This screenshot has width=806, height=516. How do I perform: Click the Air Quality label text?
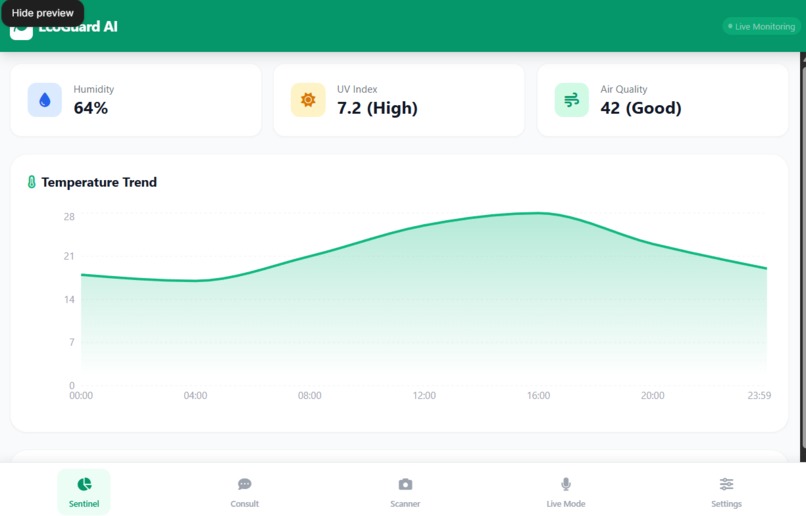tap(624, 89)
